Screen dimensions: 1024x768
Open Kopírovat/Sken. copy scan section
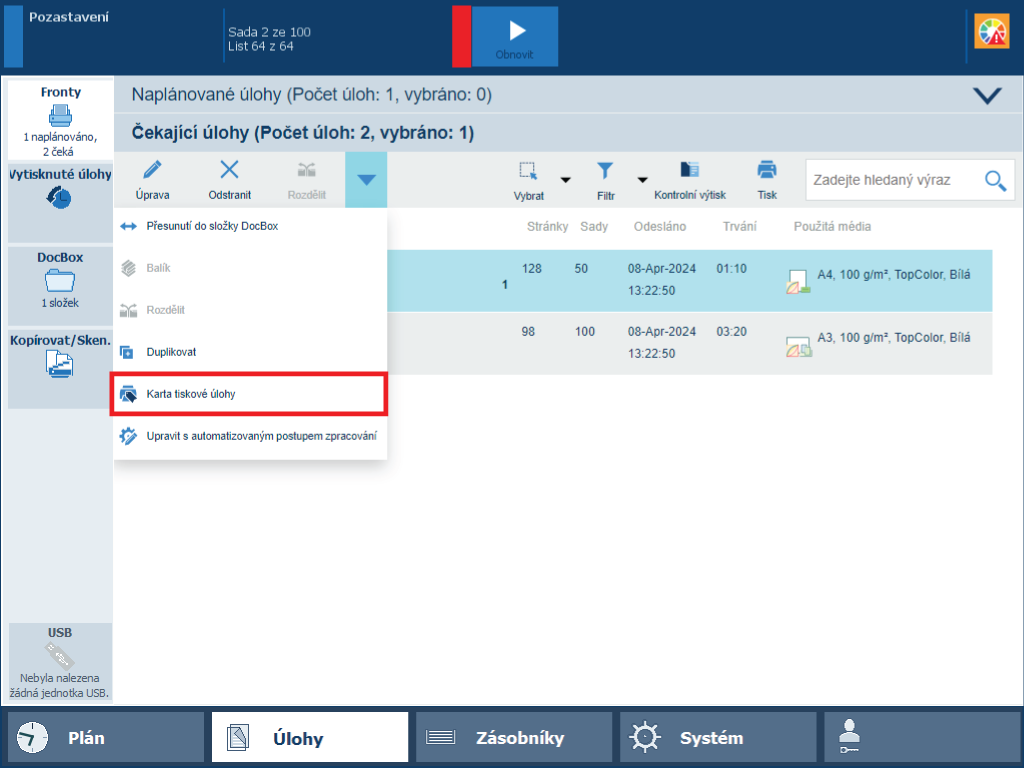pos(60,369)
